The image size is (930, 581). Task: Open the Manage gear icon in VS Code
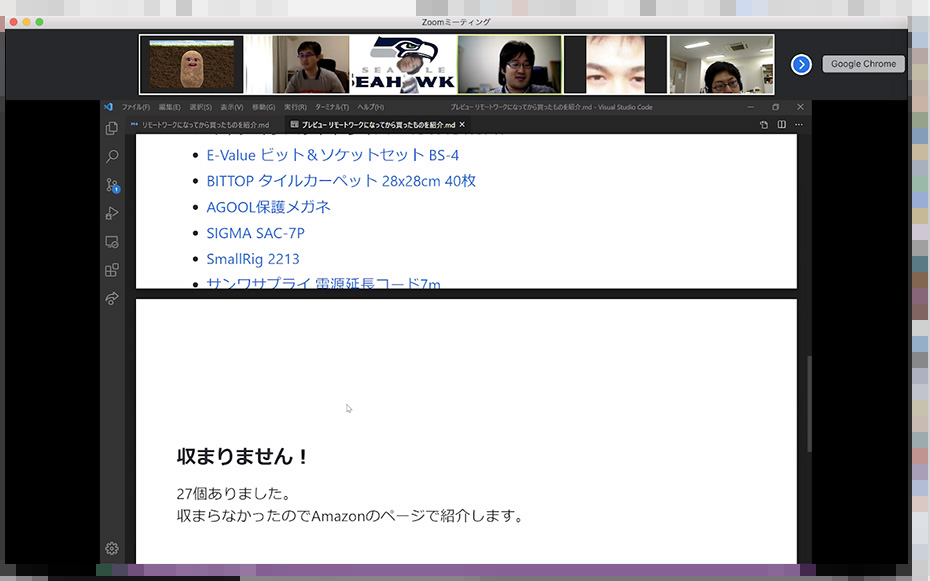(112, 548)
